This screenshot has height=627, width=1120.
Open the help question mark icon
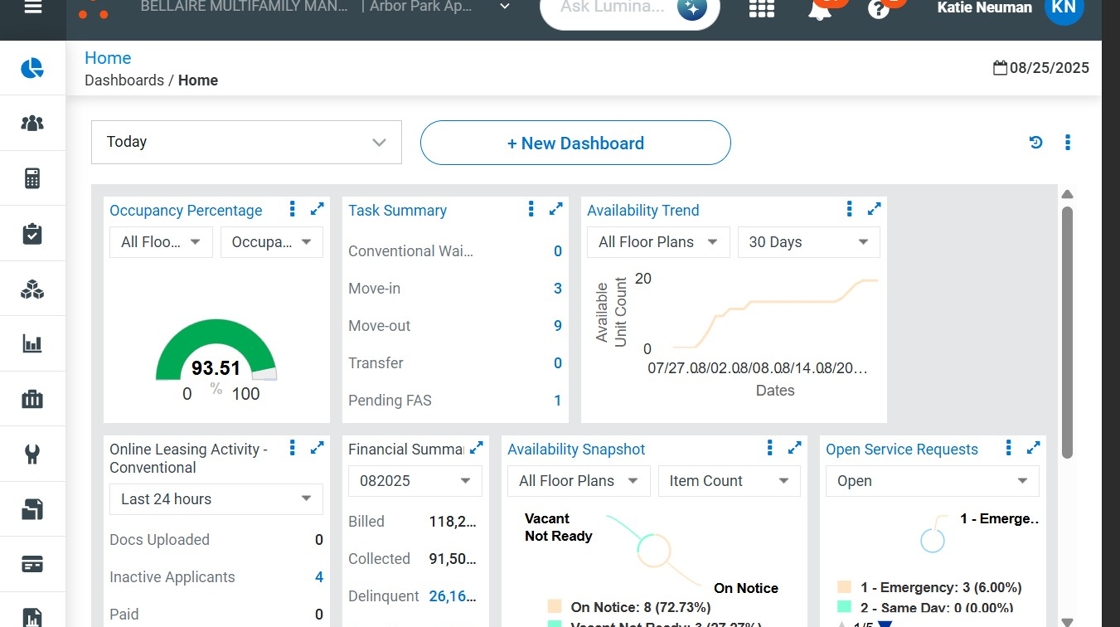878,9
